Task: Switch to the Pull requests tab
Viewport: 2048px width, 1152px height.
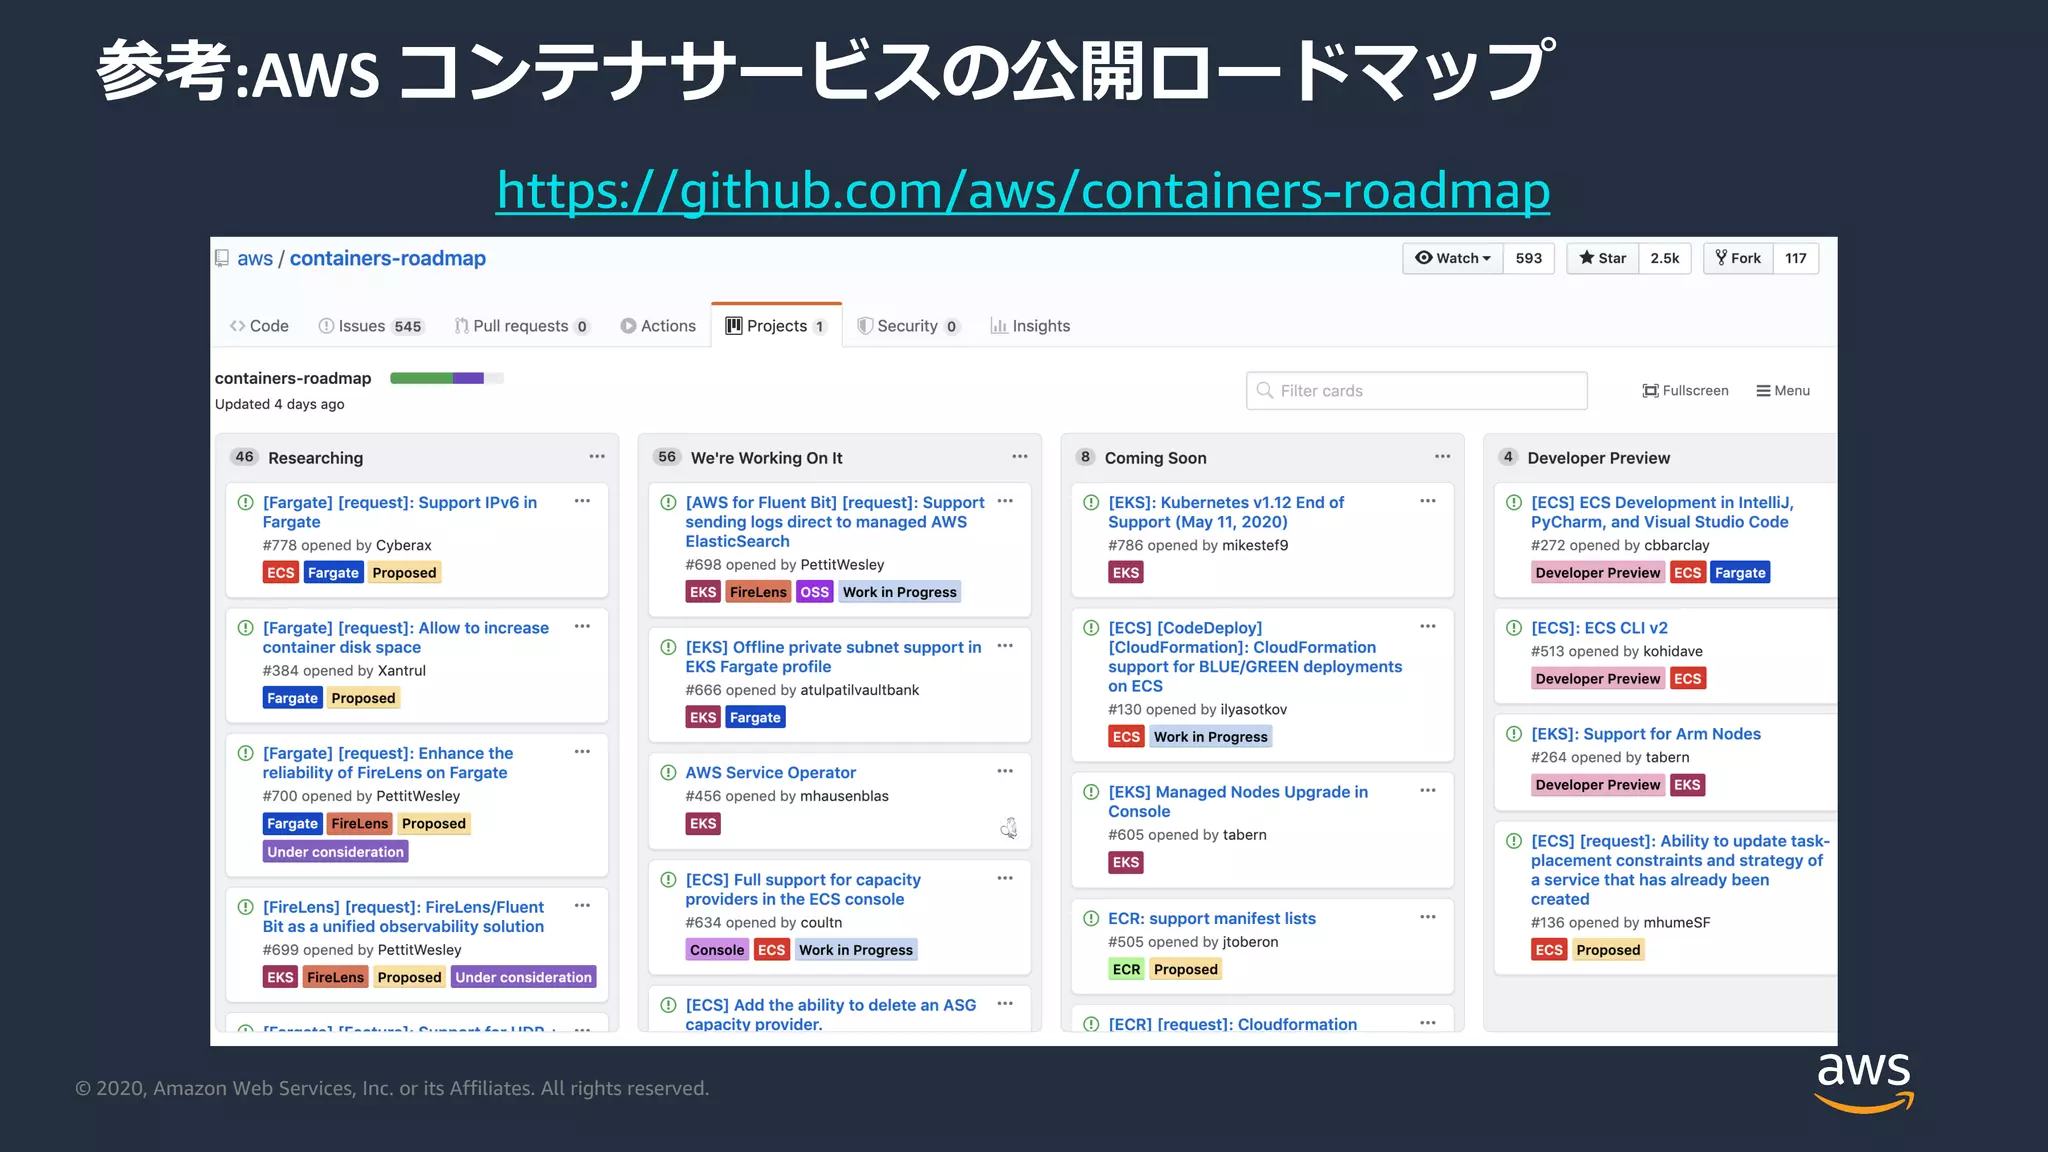Action: 522,326
